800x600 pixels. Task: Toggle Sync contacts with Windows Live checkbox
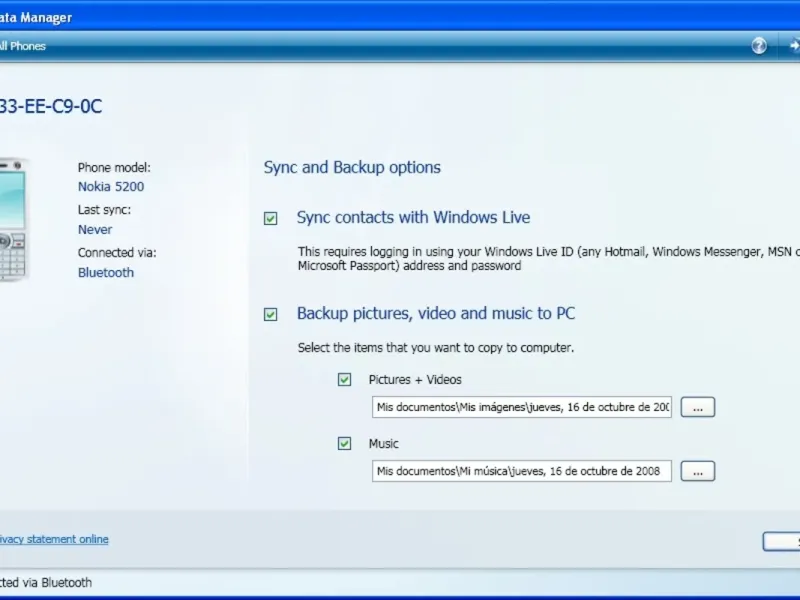point(270,218)
